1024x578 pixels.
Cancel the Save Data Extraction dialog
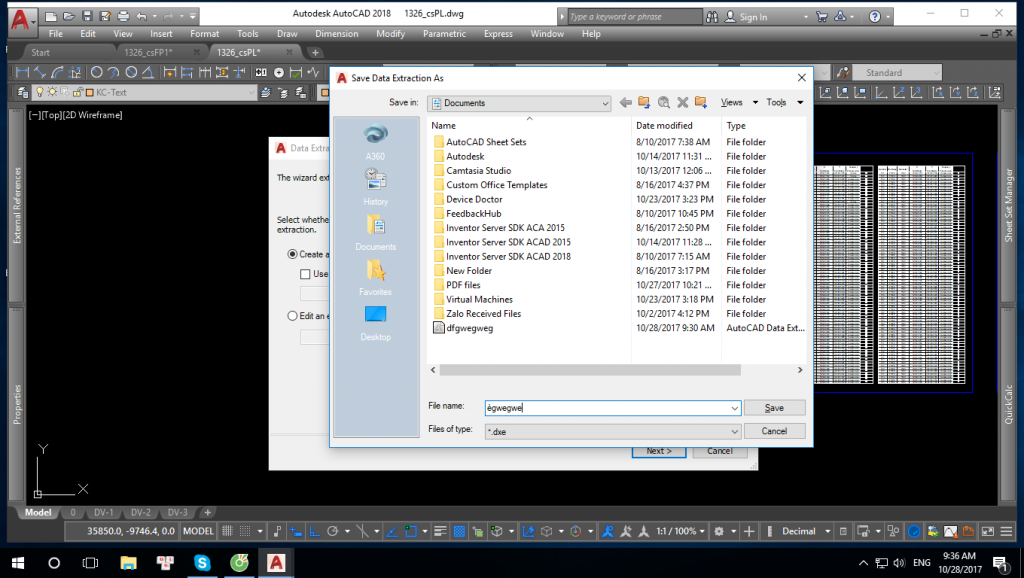click(x=775, y=431)
